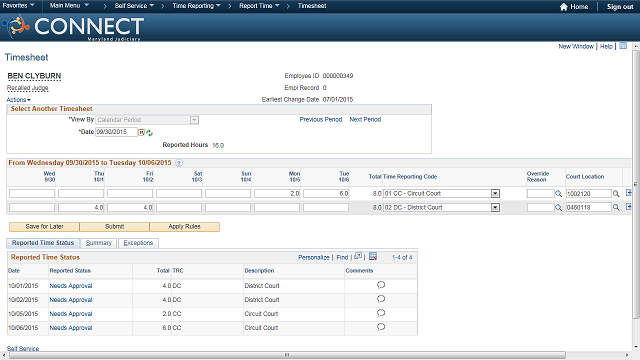The width and height of the screenshot is (640, 360).
Task: Click Override Reason field in Circuit Court row
Action: coord(540,193)
